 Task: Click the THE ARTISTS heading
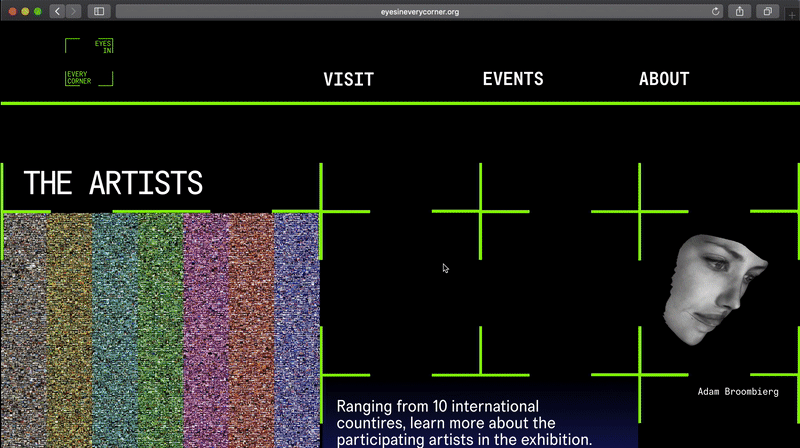click(113, 183)
